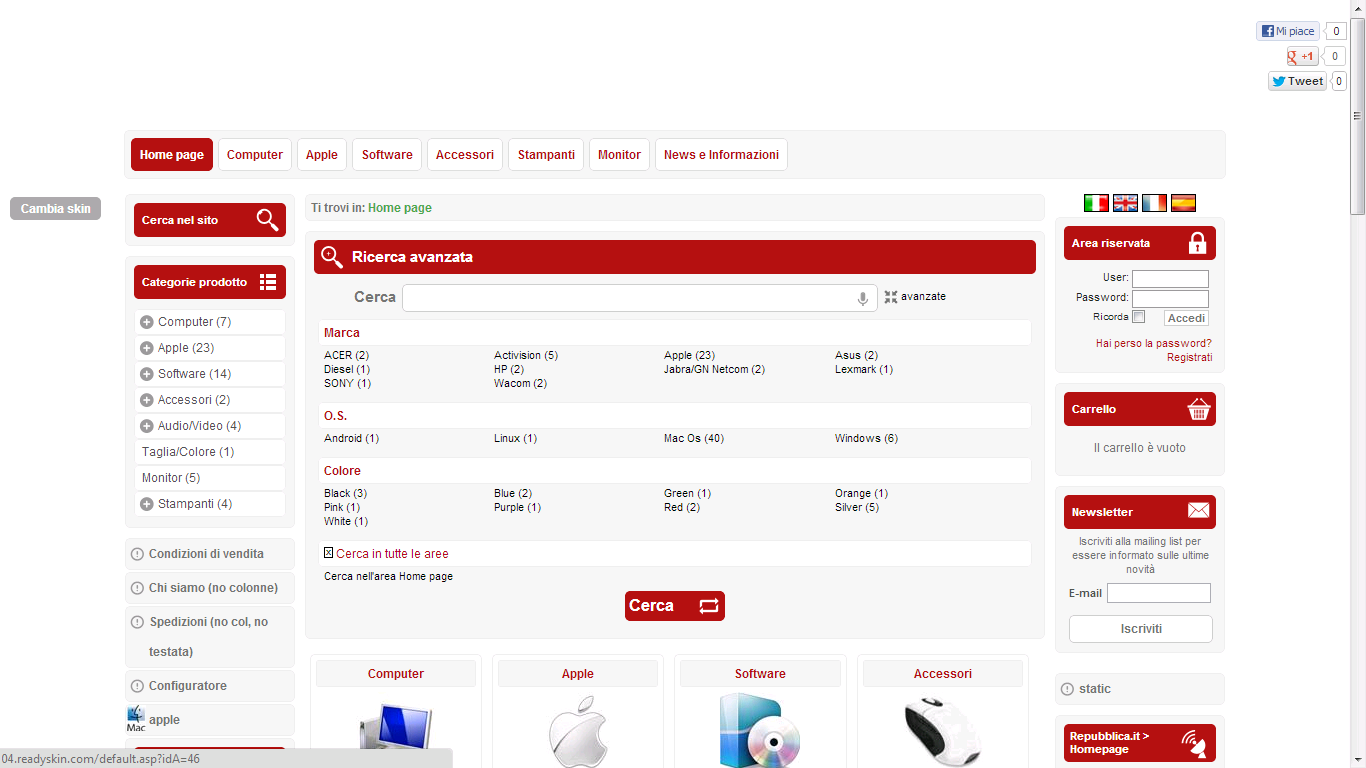
Task: Click the newsletter E-mail field
Action: [1159, 593]
